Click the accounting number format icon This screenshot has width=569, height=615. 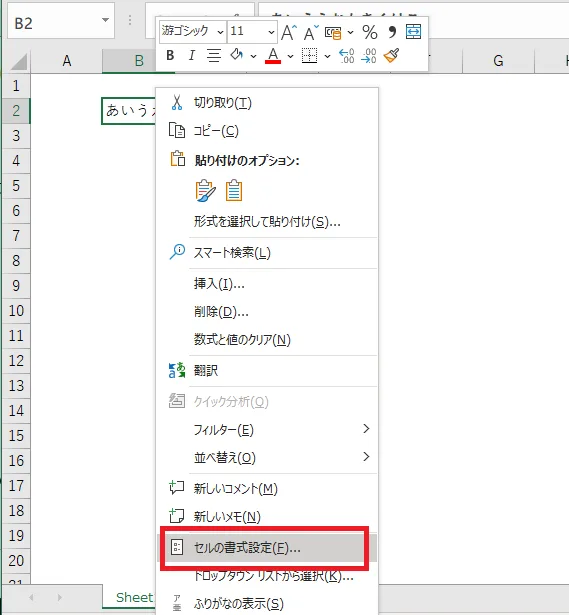tap(333, 33)
